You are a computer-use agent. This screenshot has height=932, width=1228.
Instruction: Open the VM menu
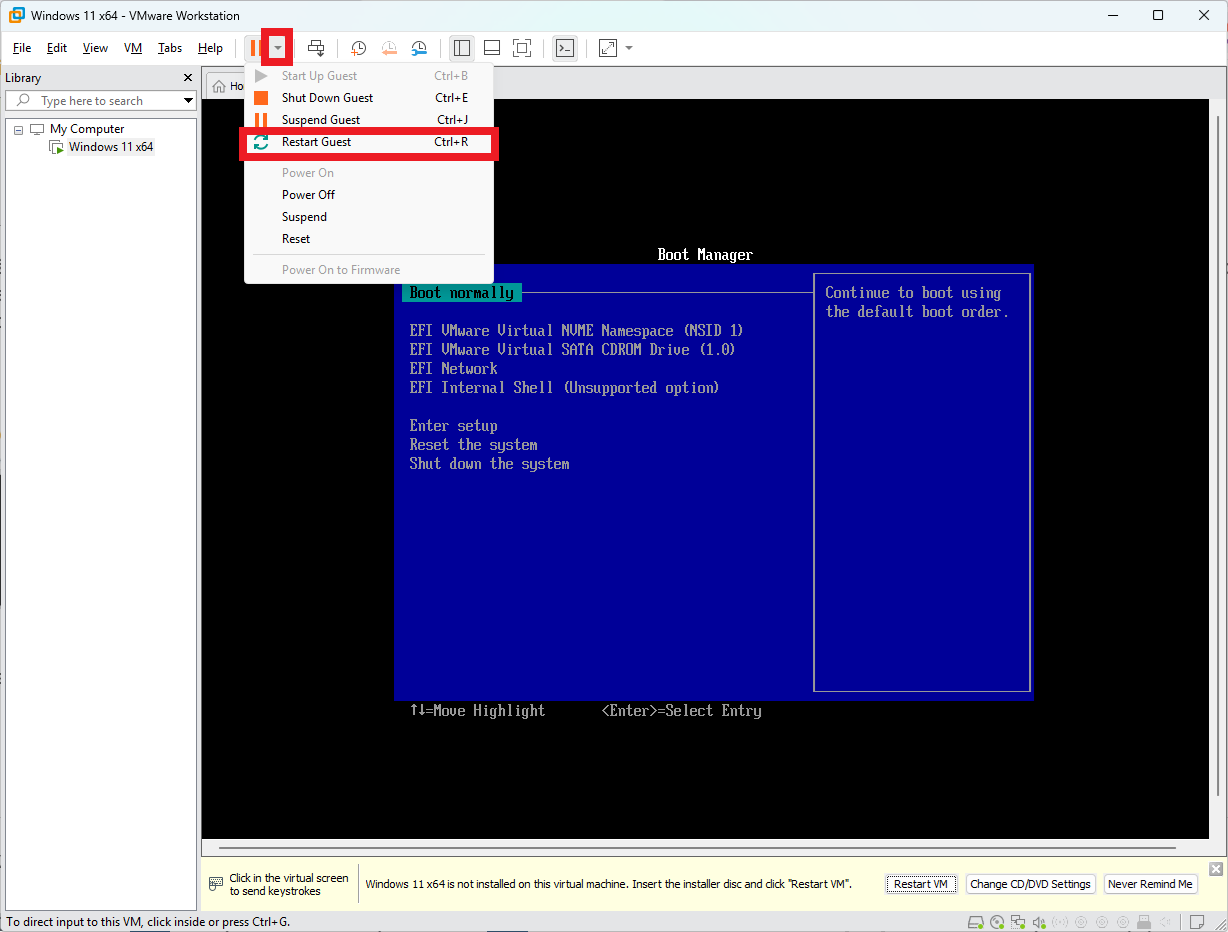tap(132, 47)
